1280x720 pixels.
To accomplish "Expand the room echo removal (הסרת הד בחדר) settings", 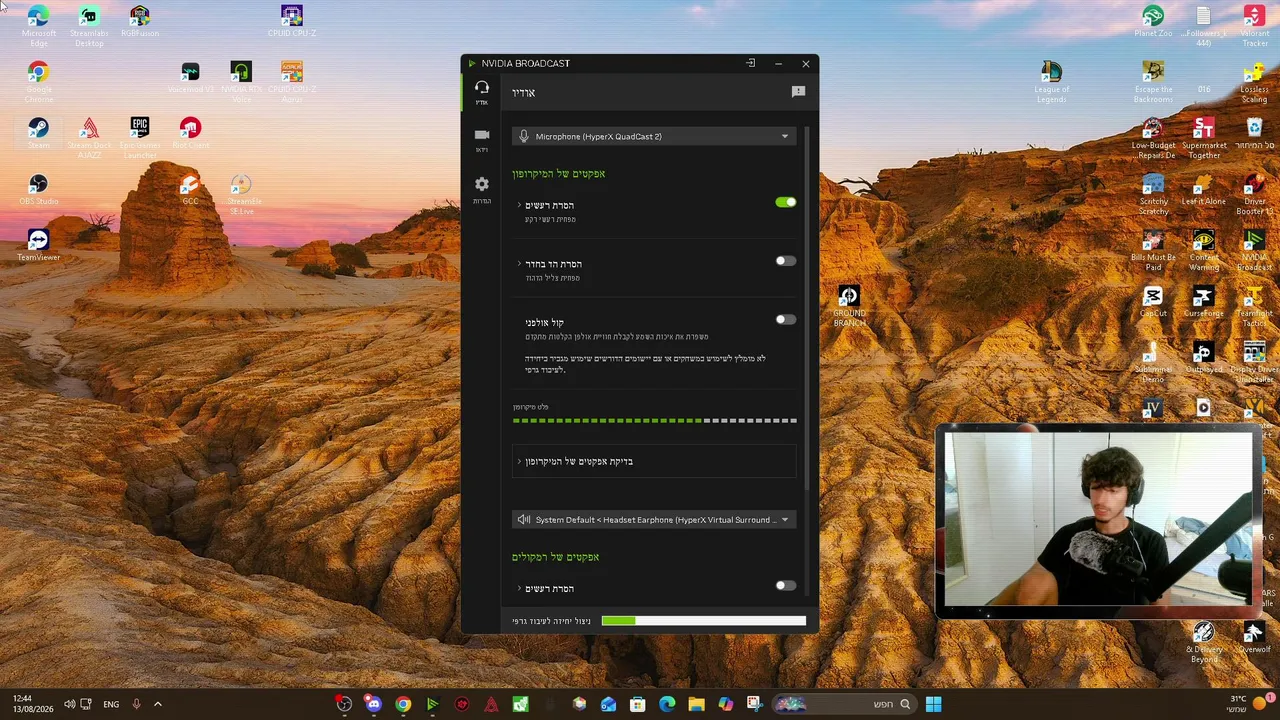I will pos(519,264).
